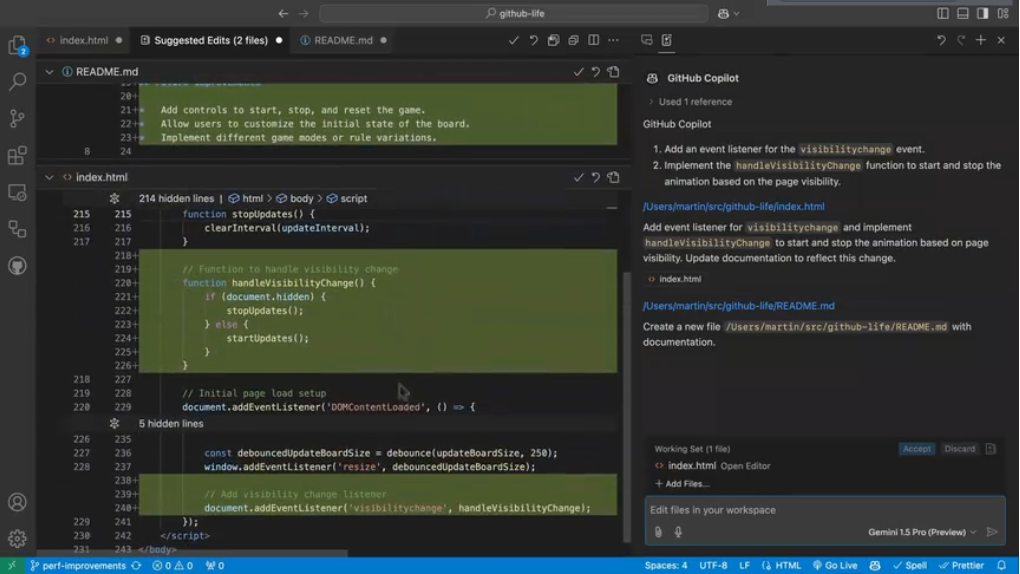Start a new Copilot edit session

point(981,40)
